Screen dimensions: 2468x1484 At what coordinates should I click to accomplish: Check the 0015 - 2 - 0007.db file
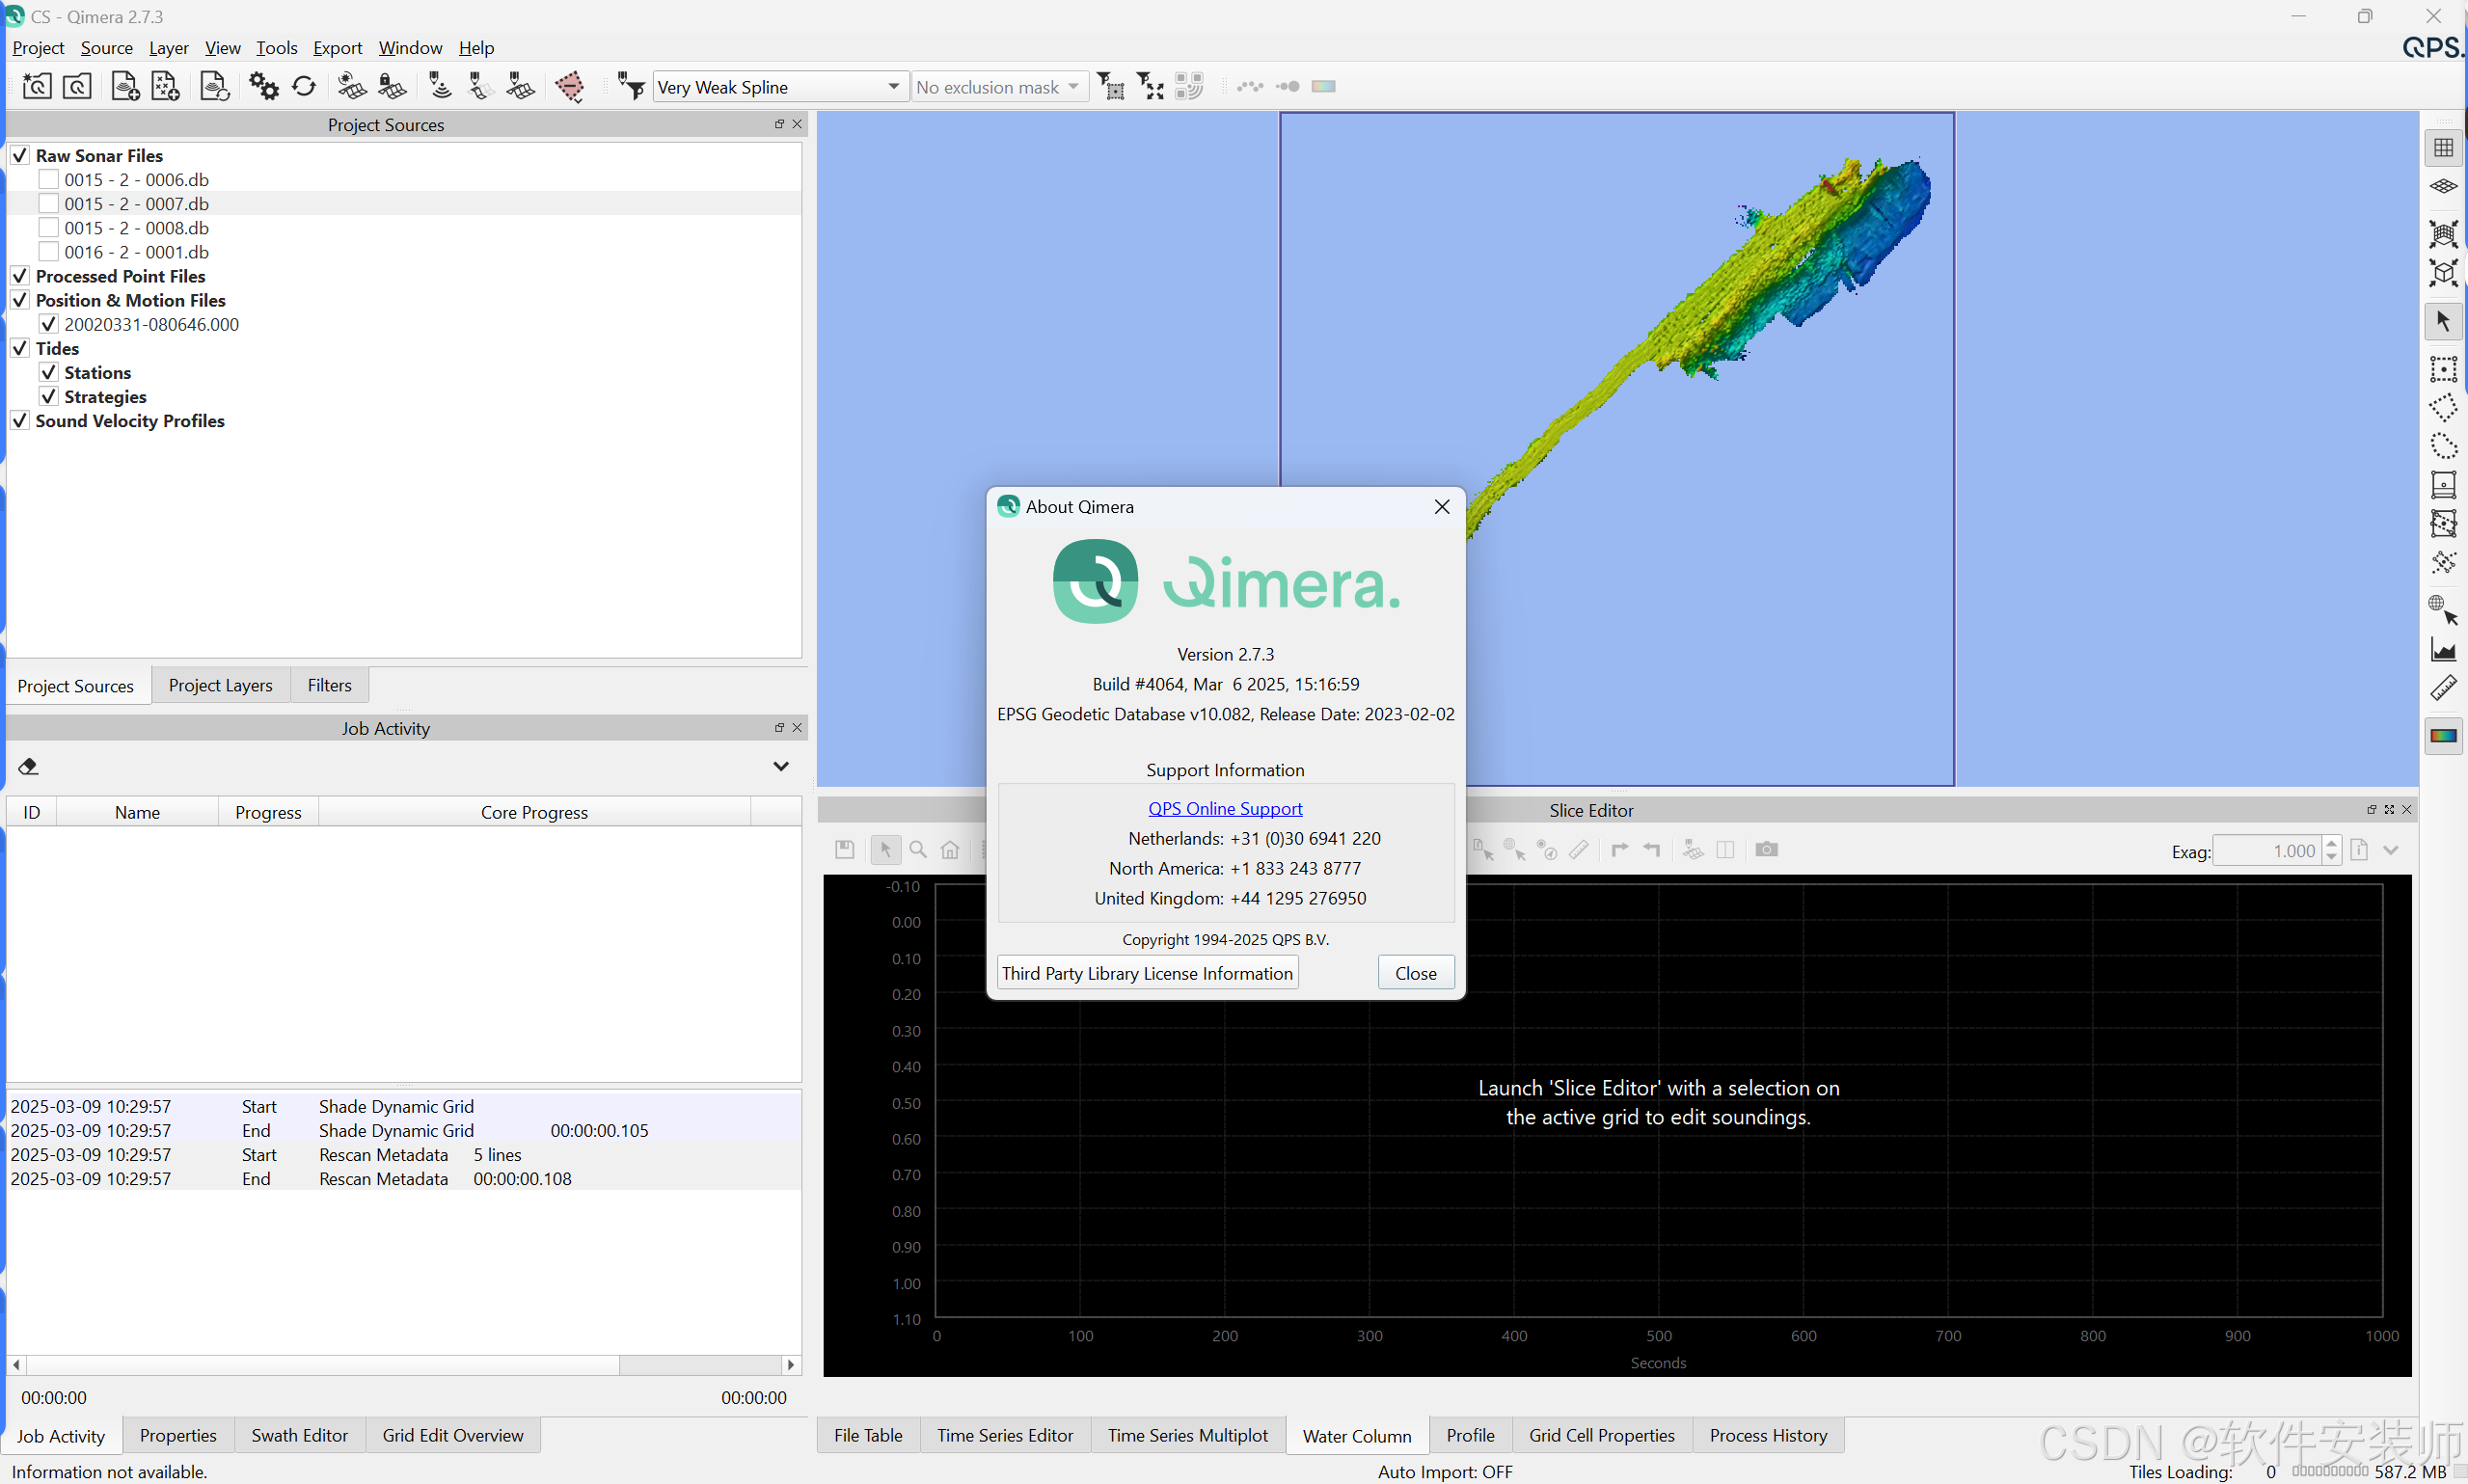48,203
